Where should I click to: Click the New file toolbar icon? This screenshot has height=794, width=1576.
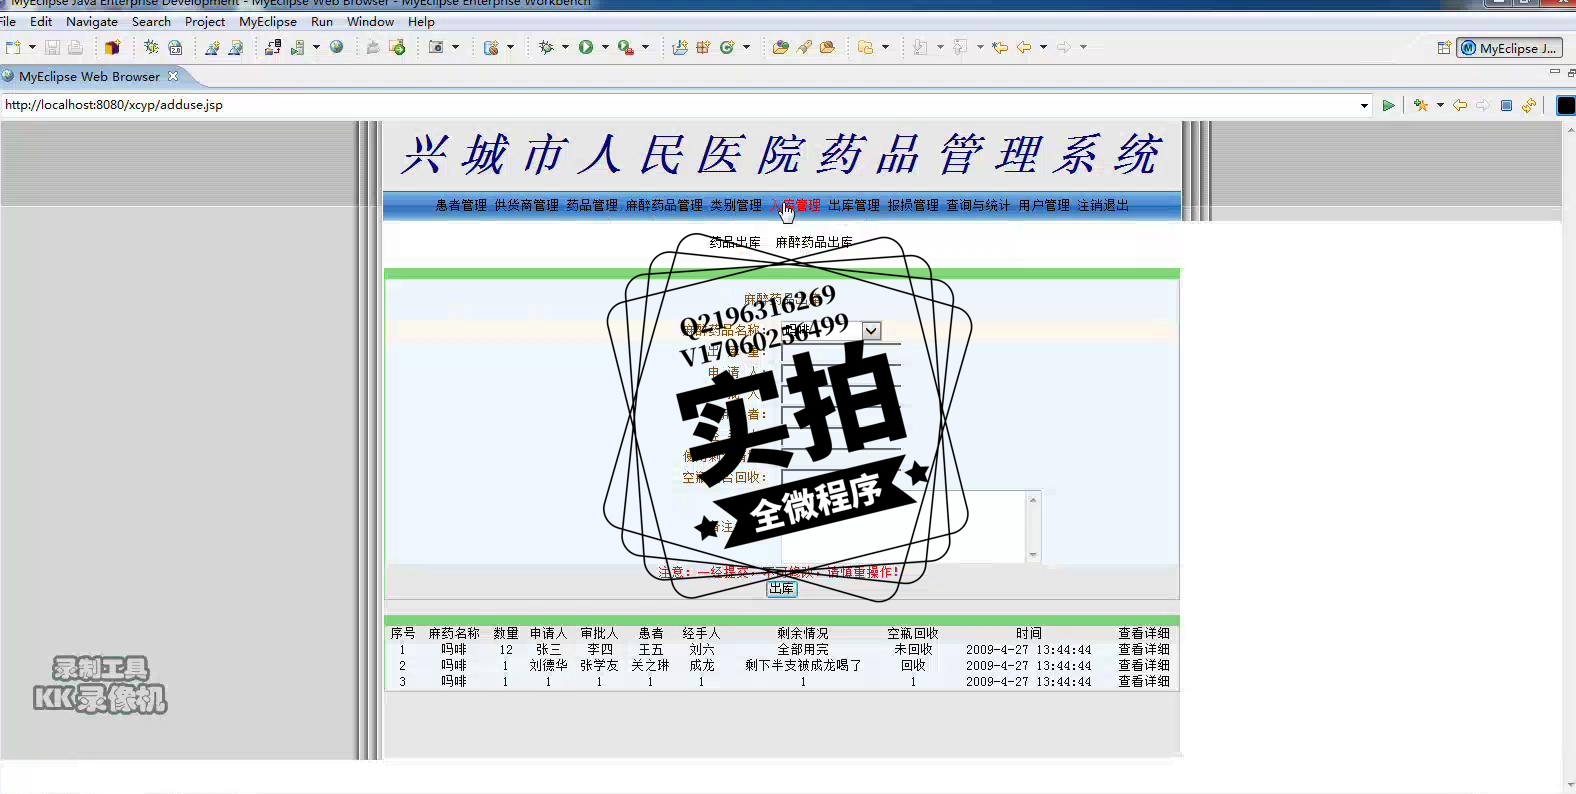[13, 47]
